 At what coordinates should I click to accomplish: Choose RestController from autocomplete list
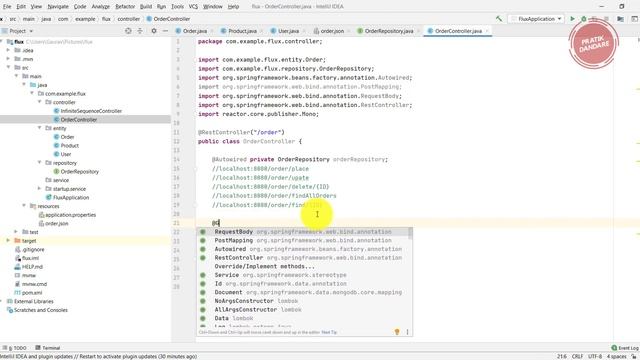click(304, 258)
